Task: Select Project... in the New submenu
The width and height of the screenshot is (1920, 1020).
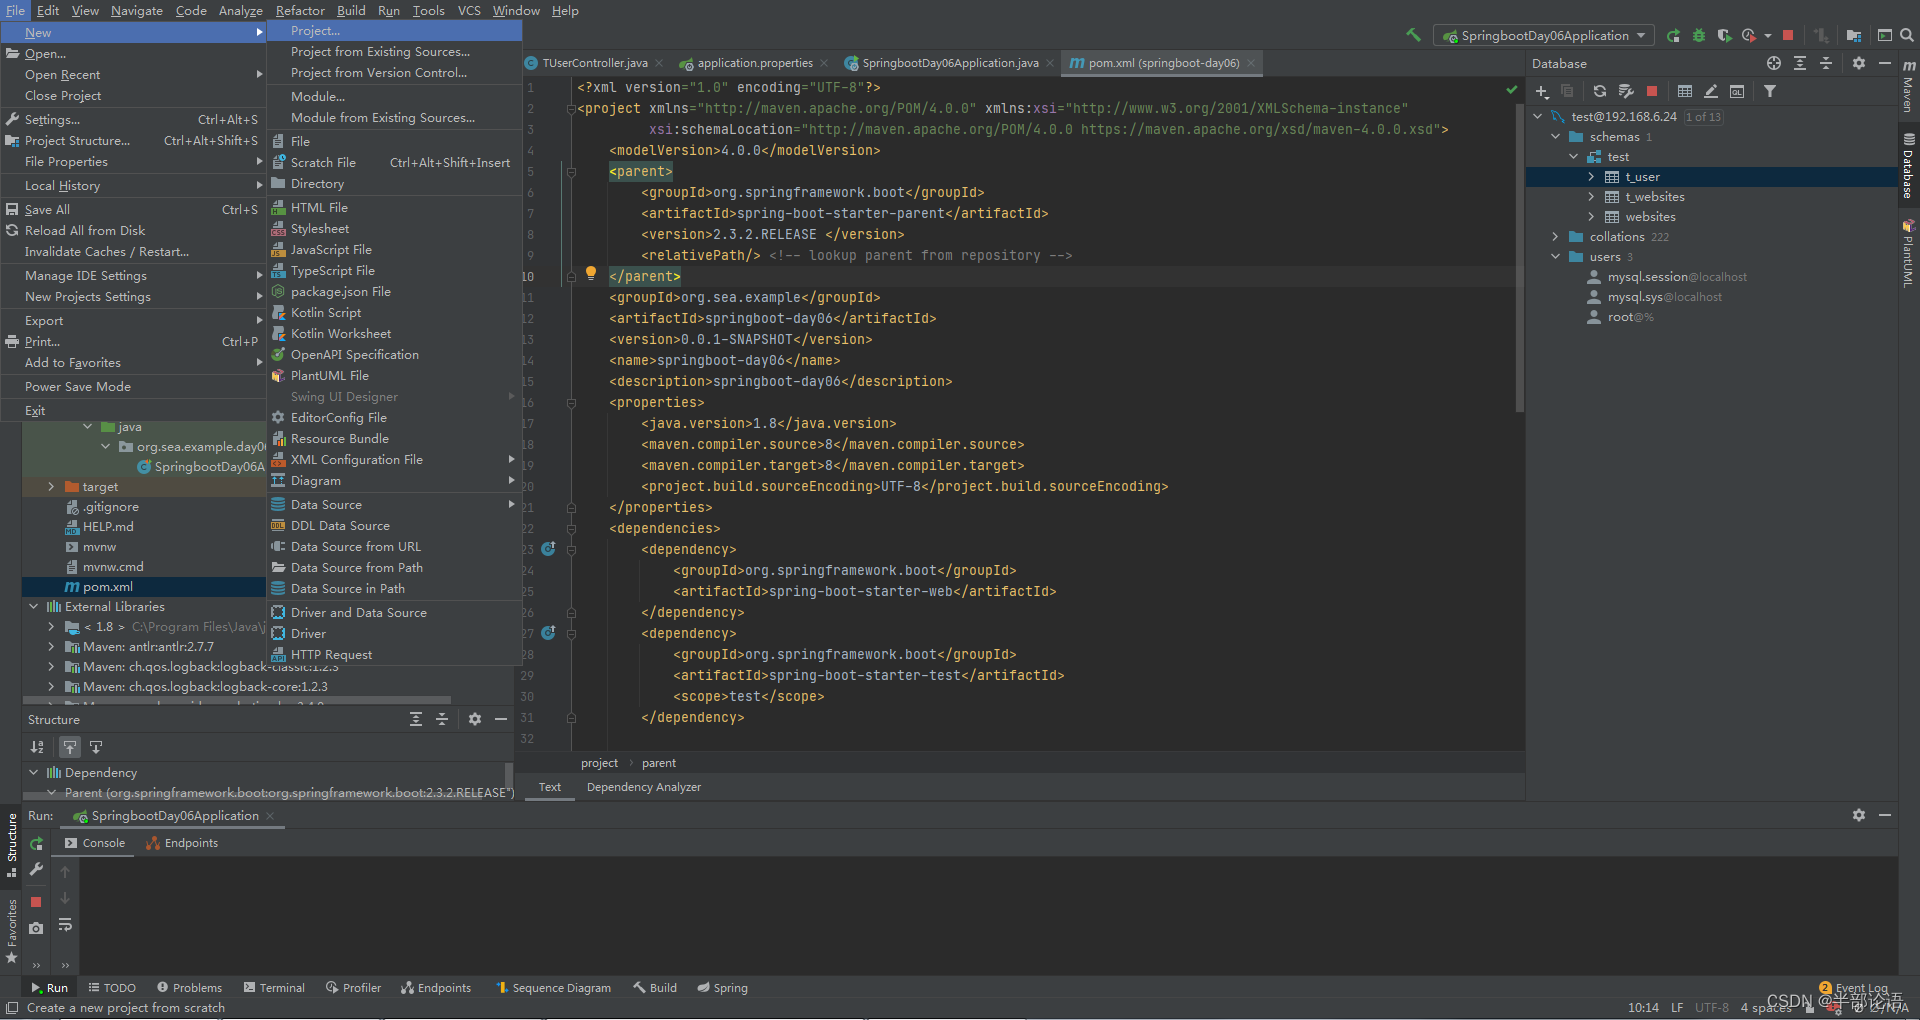Action: click(394, 31)
